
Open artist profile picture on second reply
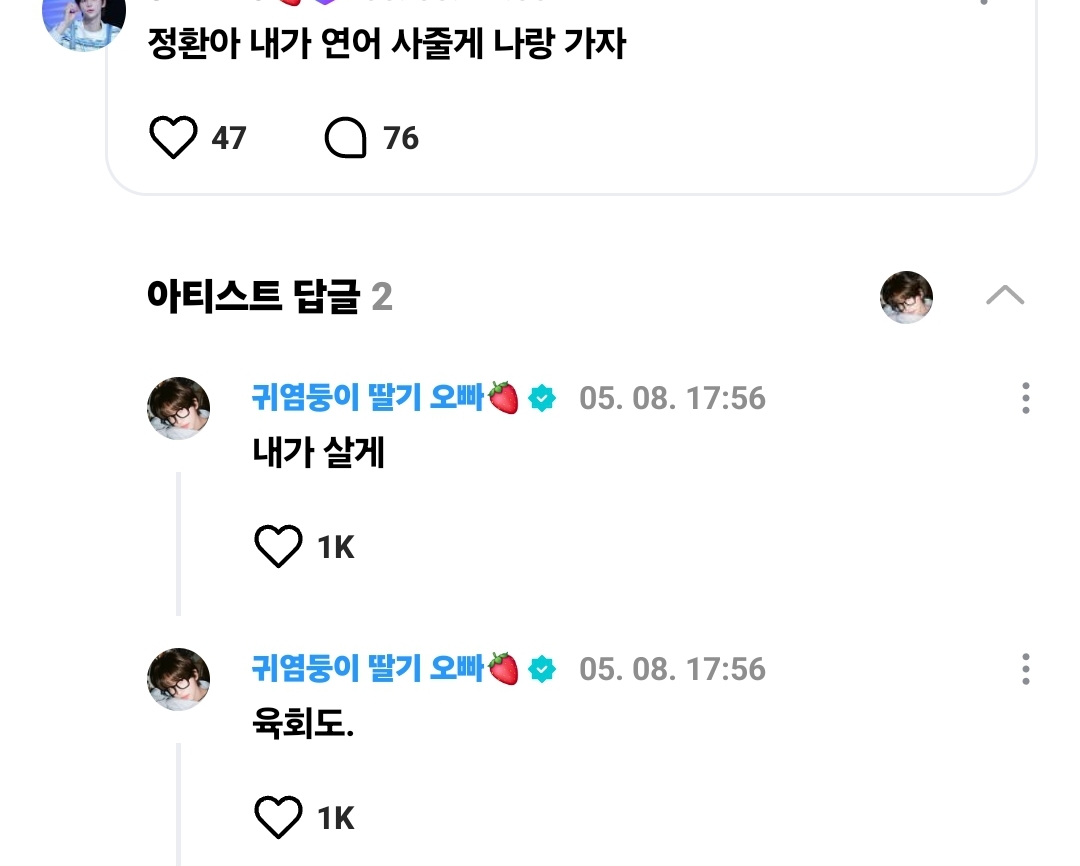click(179, 679)
